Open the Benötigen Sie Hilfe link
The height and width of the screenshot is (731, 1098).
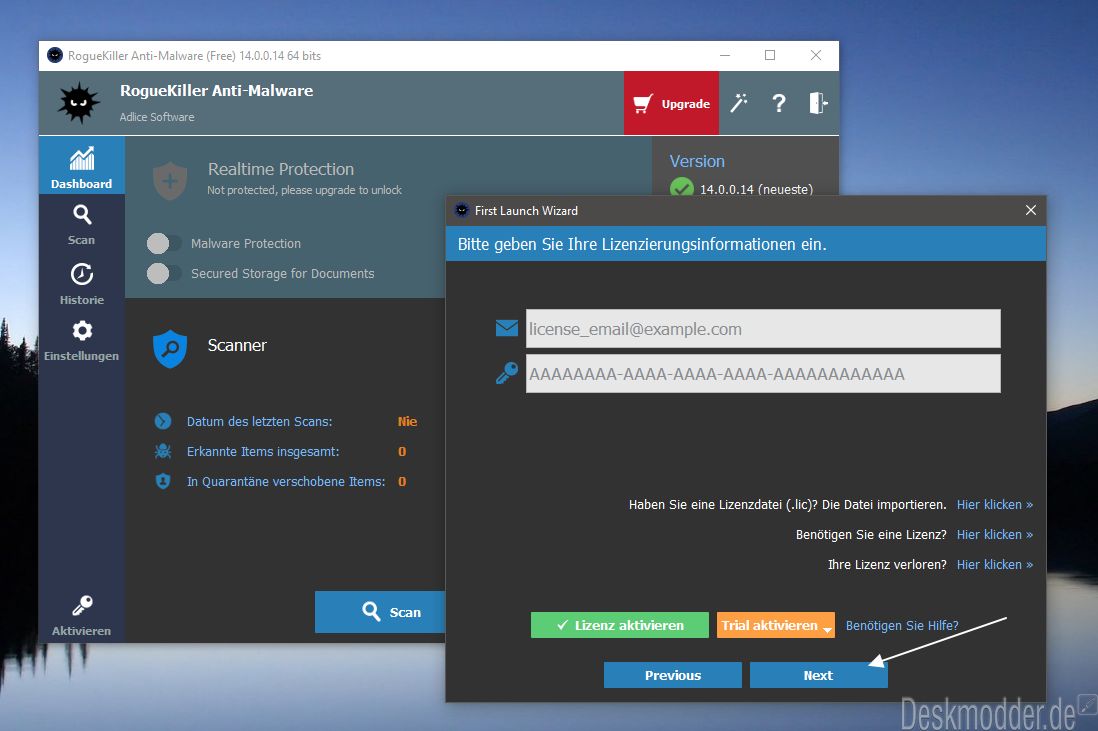coord(902,625)
